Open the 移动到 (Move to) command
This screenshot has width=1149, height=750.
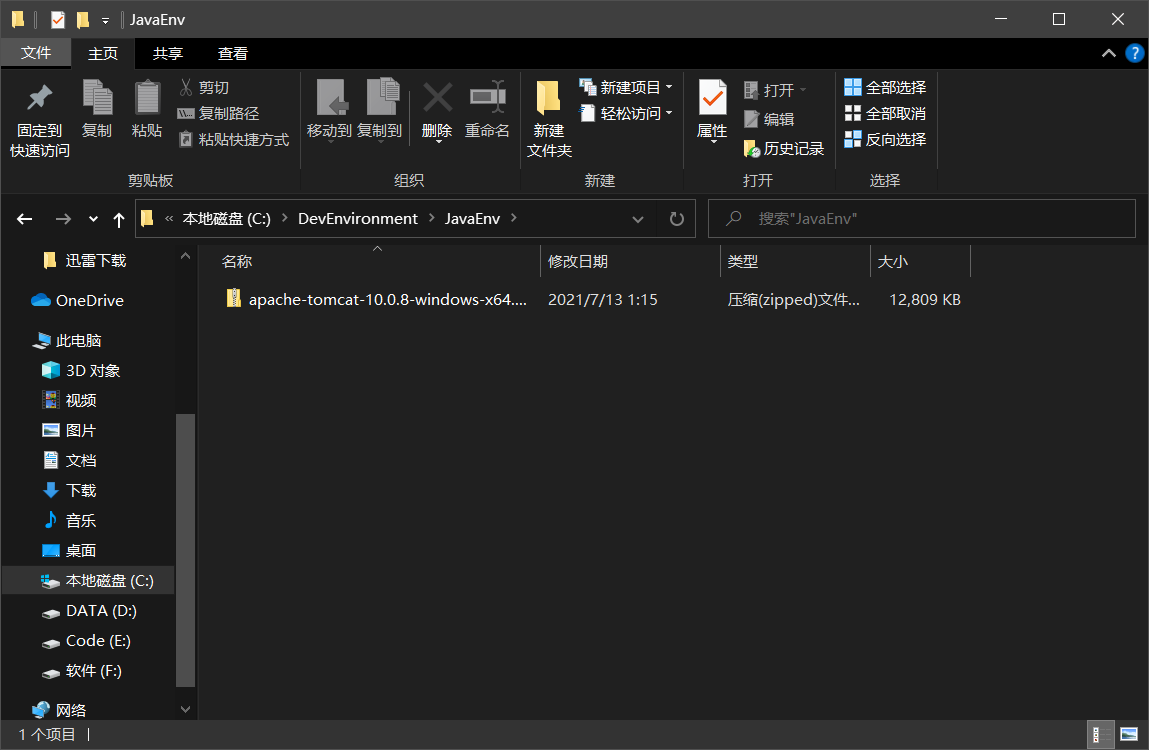pyautogui.click(x=329, y=110)
